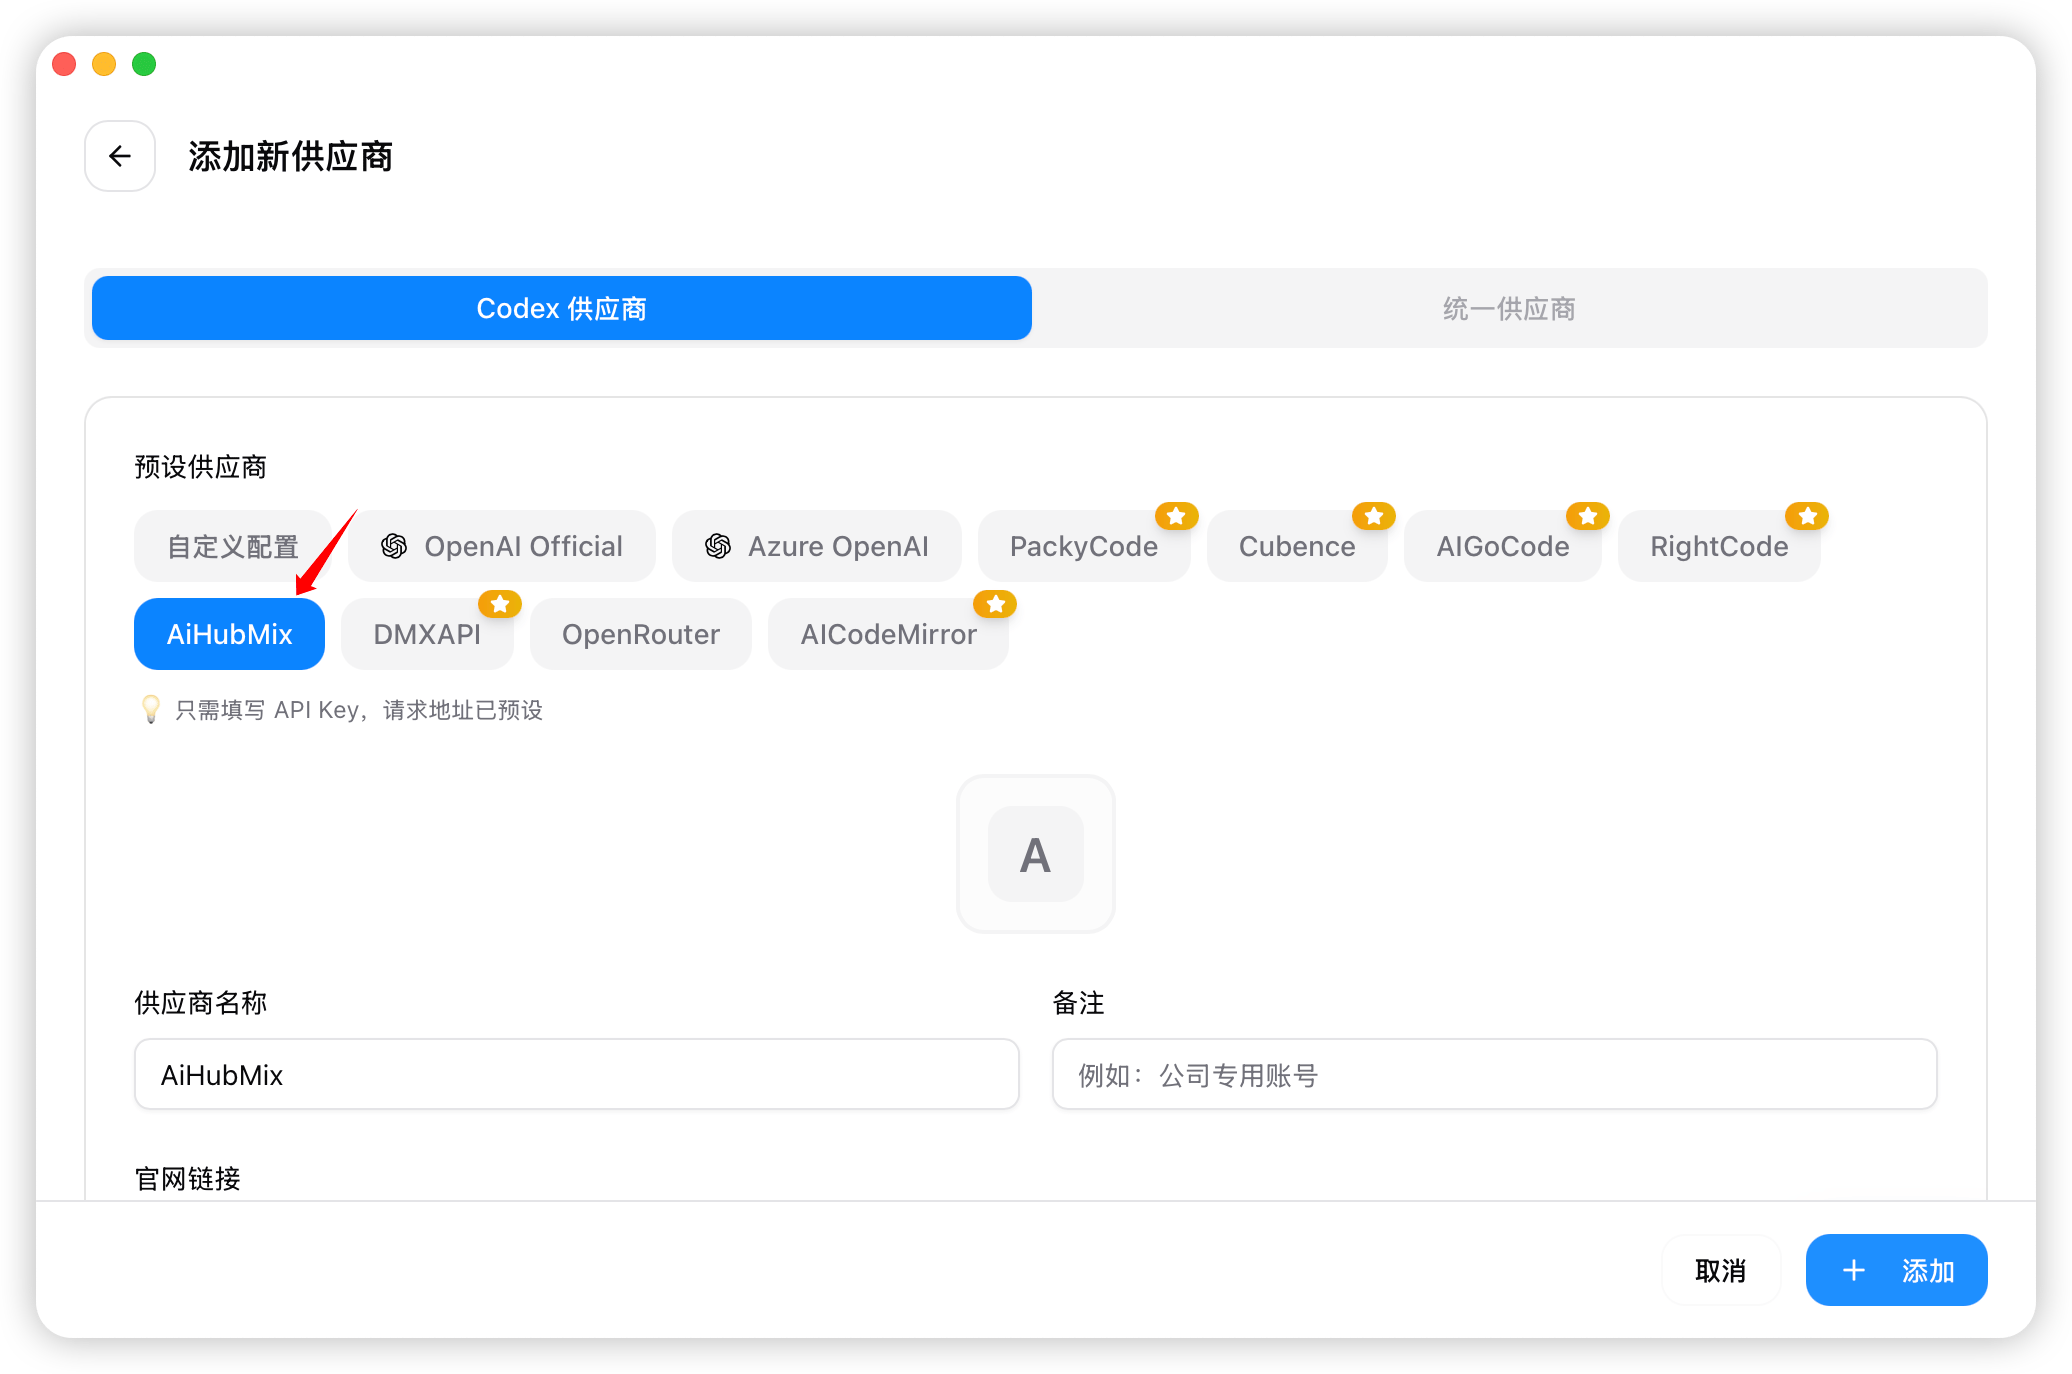Close the window with the red button
Screen dimensions: 2072x1374
(64, 64)
